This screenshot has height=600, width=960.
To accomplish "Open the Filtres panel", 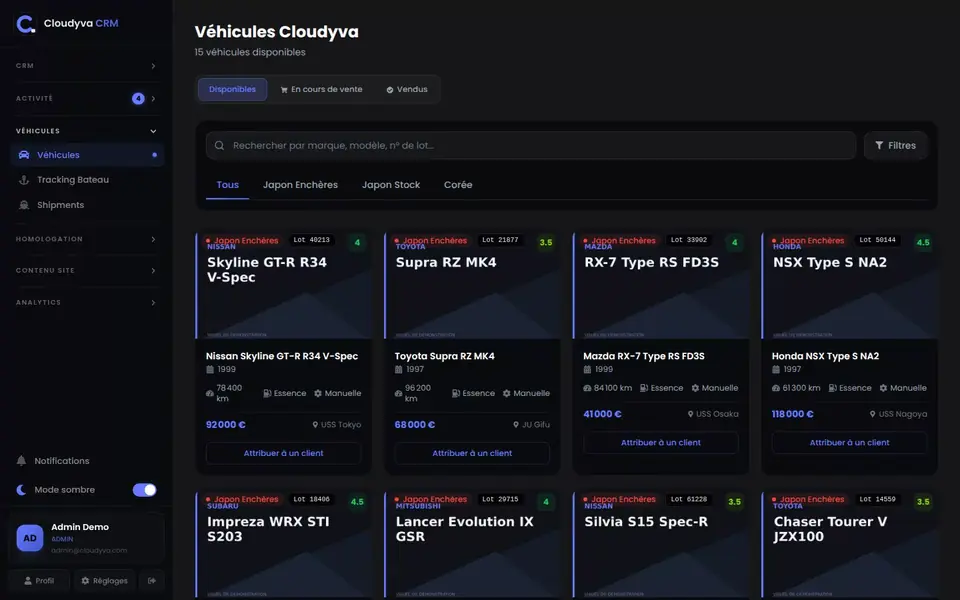I will (895, 146).
